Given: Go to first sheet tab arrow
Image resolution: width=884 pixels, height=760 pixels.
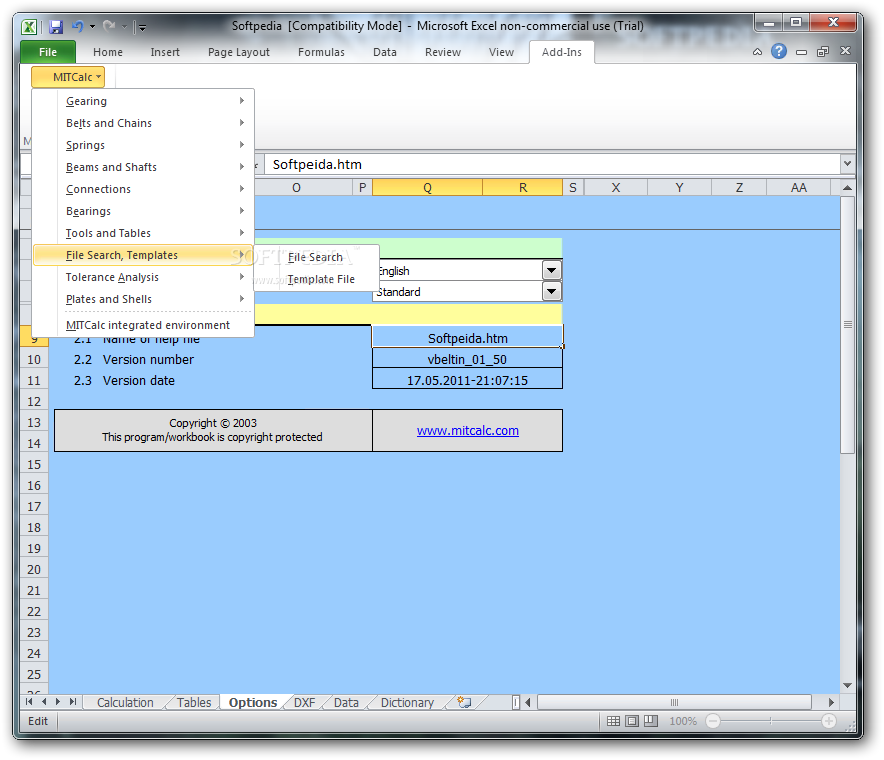Looking at the screenshot, I should 29,702.
